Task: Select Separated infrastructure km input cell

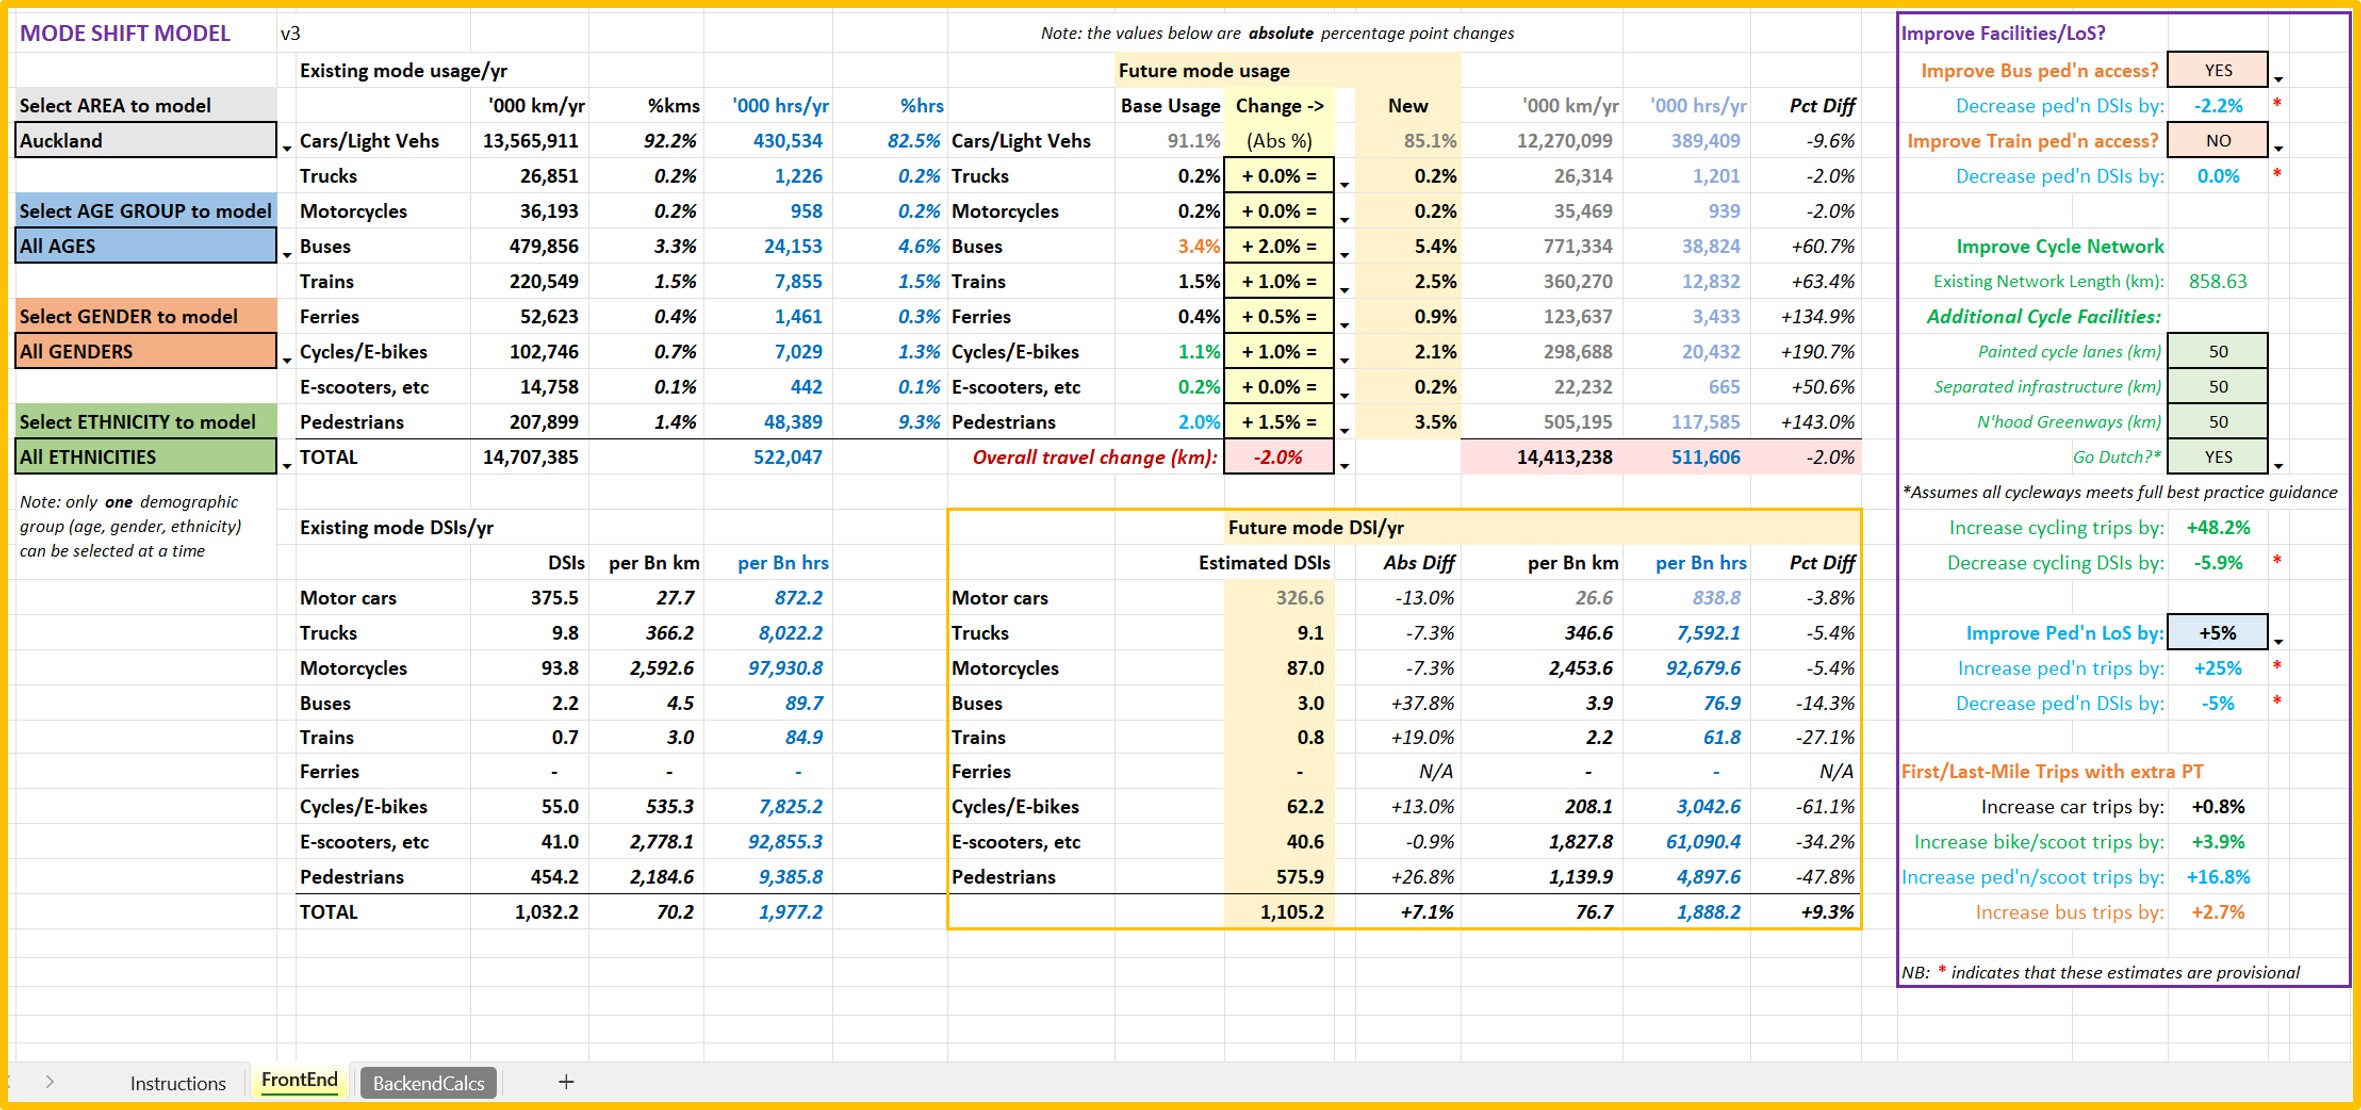Action: (2217, 387)
